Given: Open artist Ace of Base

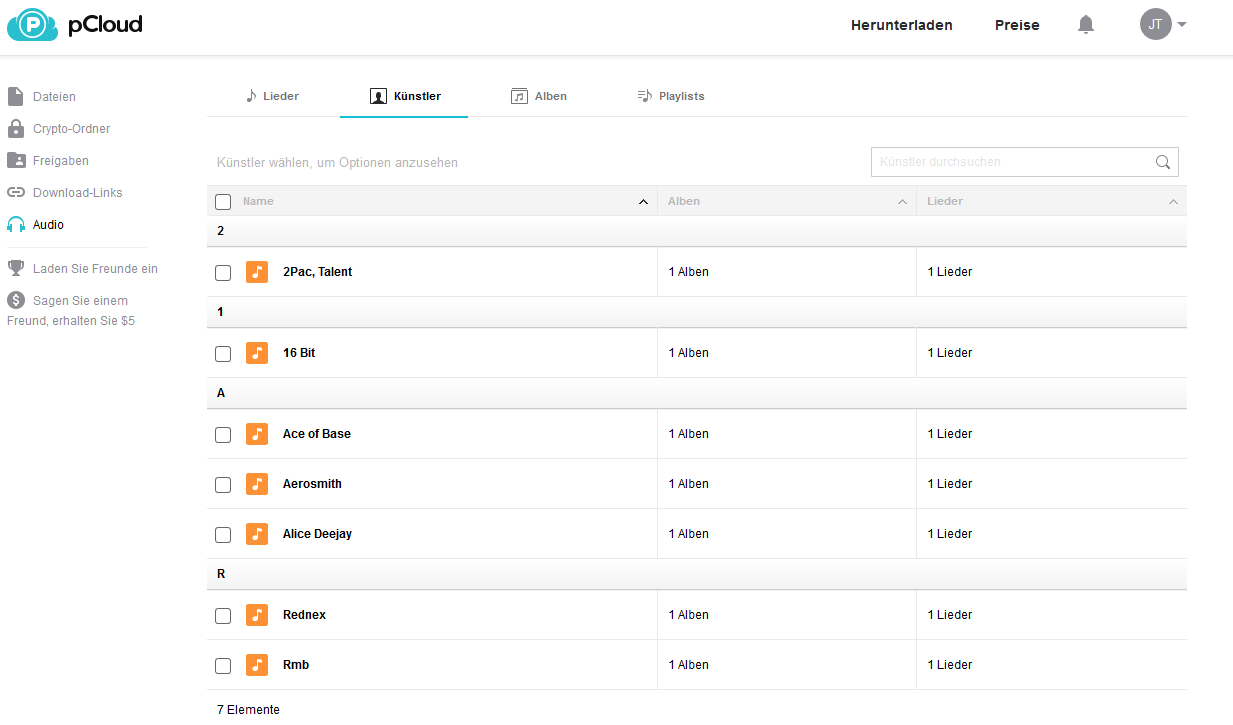Looking at the screenshot, I should point(316,434).
